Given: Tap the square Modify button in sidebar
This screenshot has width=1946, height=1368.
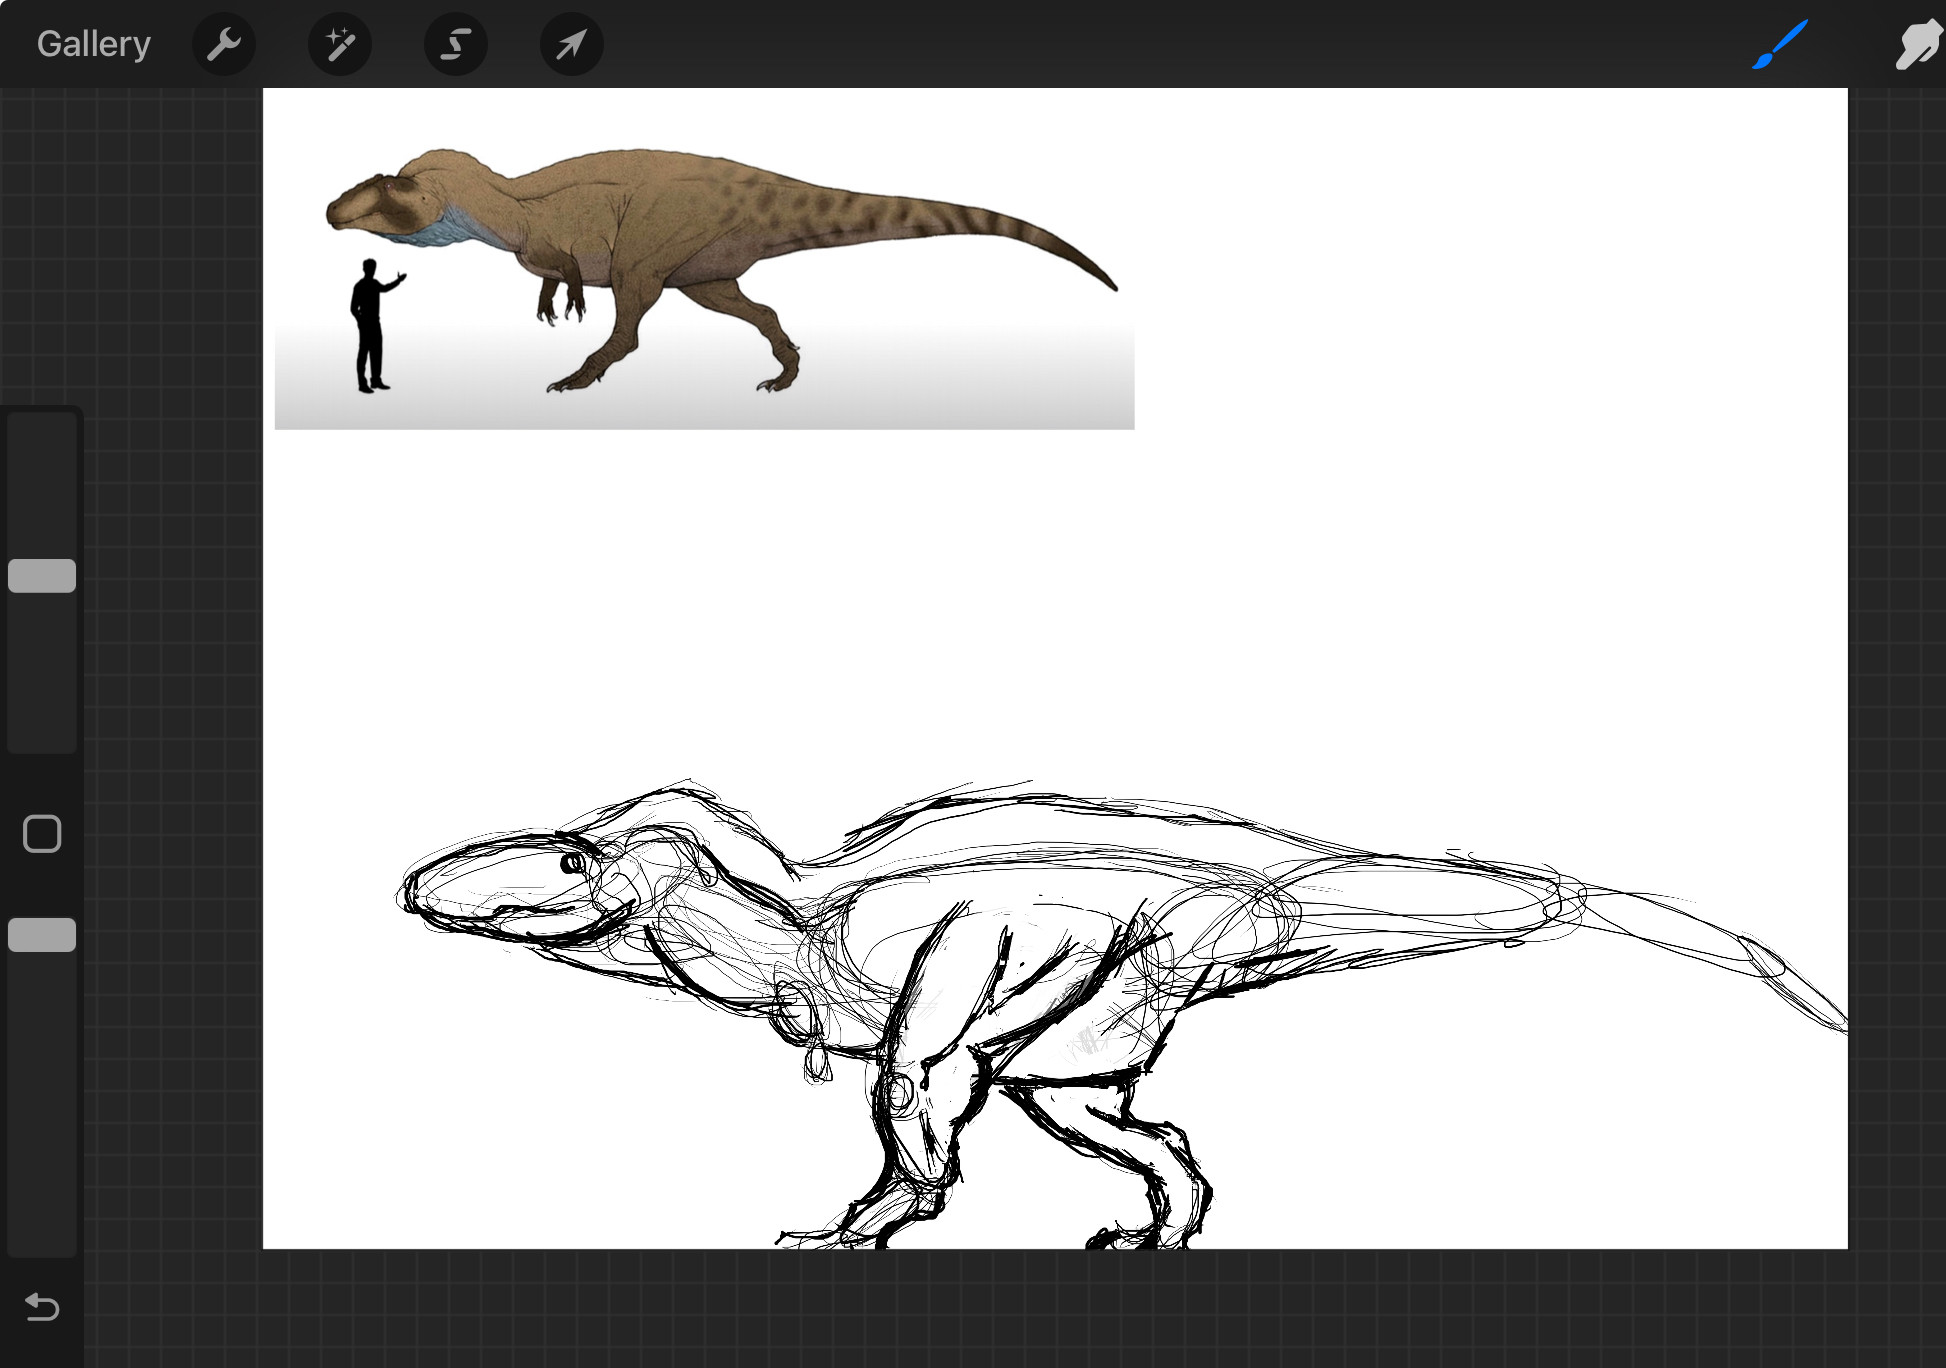Looking at the screenshot, I should (42, 834).
